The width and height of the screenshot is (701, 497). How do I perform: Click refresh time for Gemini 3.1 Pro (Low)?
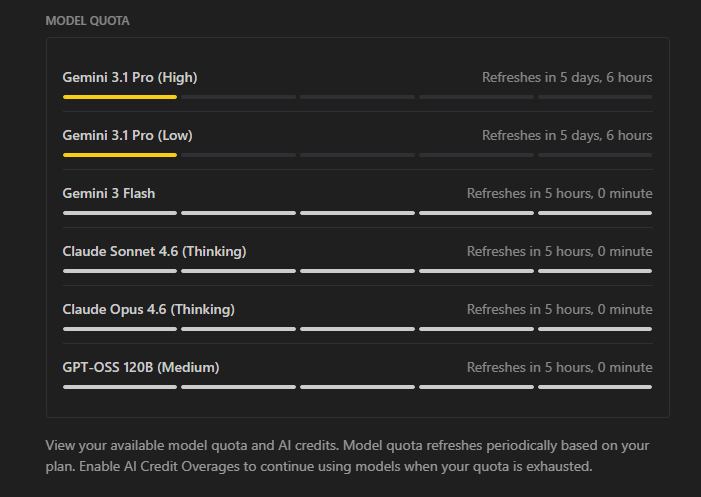567,135
